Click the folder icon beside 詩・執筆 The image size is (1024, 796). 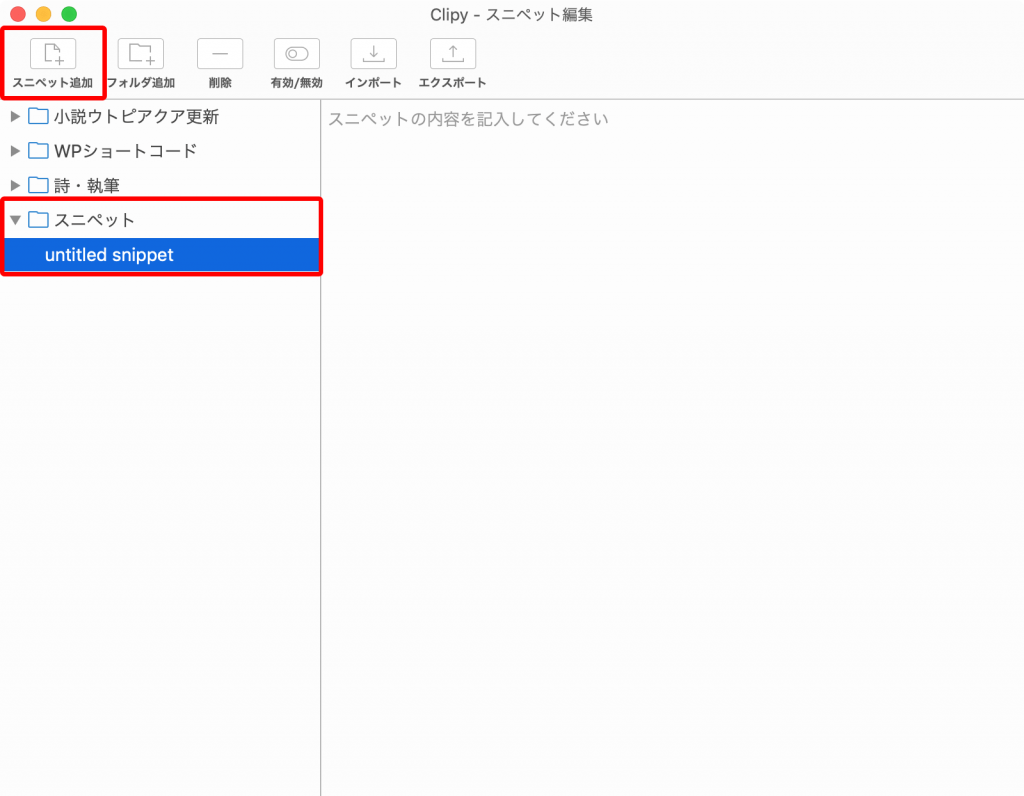point(38,185)
